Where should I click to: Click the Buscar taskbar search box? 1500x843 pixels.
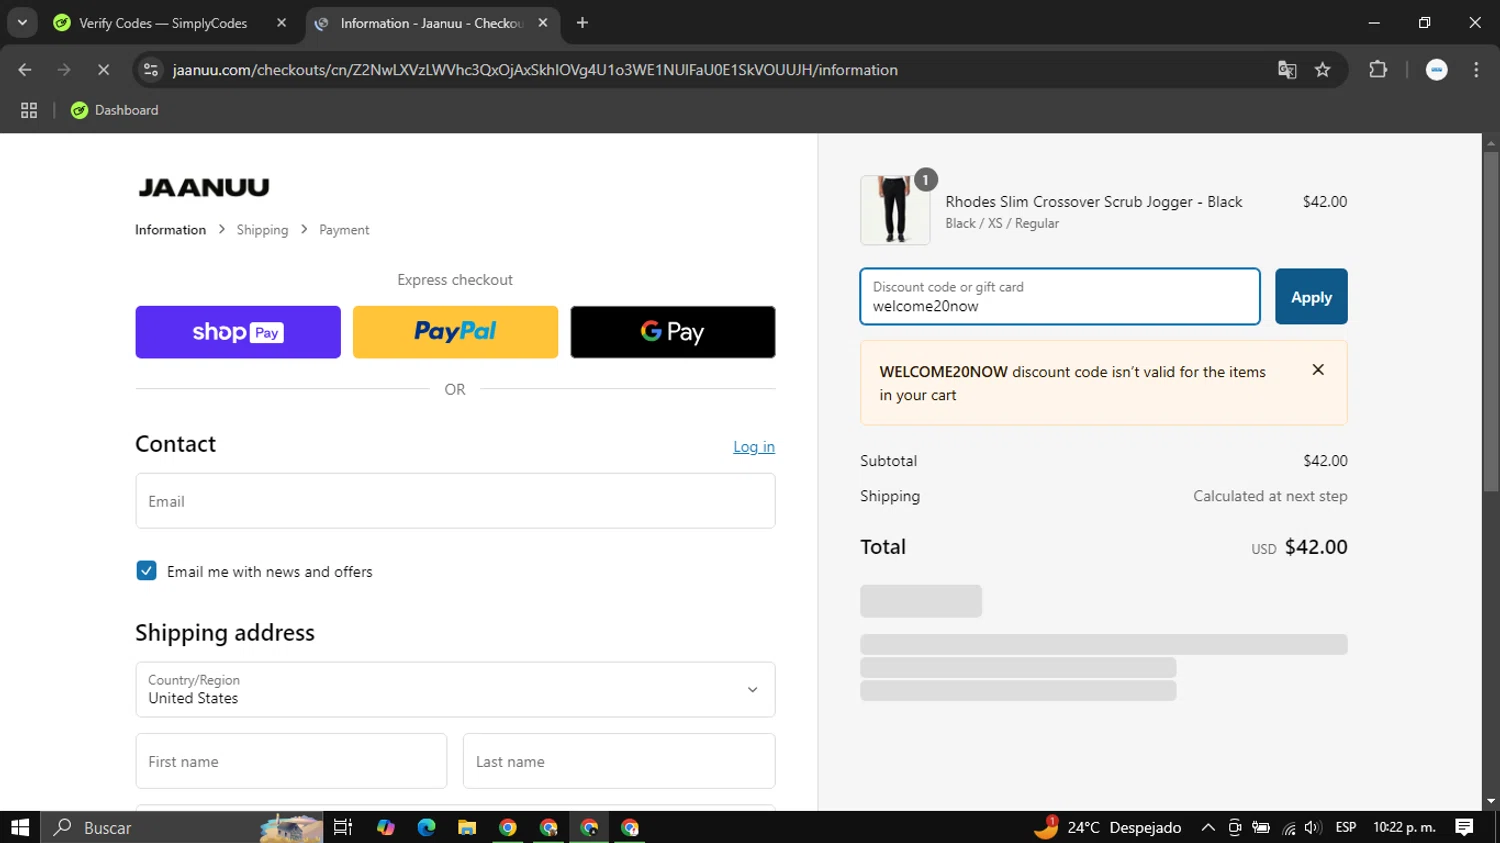click(182, 827)
